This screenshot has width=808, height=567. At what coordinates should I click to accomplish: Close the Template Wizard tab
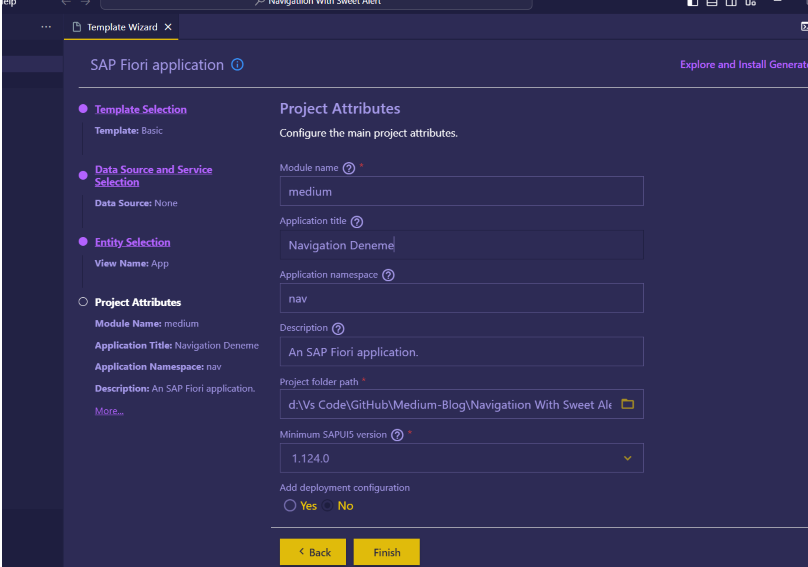coord(168,27)
